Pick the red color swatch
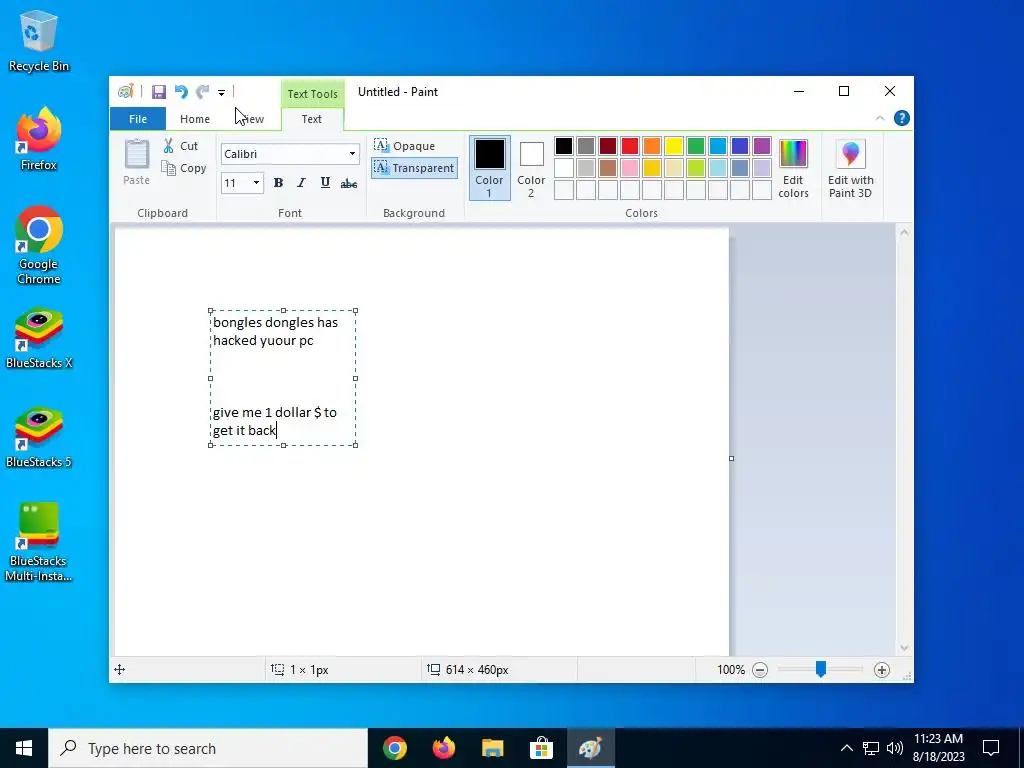1024x768 pixels. pos(630,146)
